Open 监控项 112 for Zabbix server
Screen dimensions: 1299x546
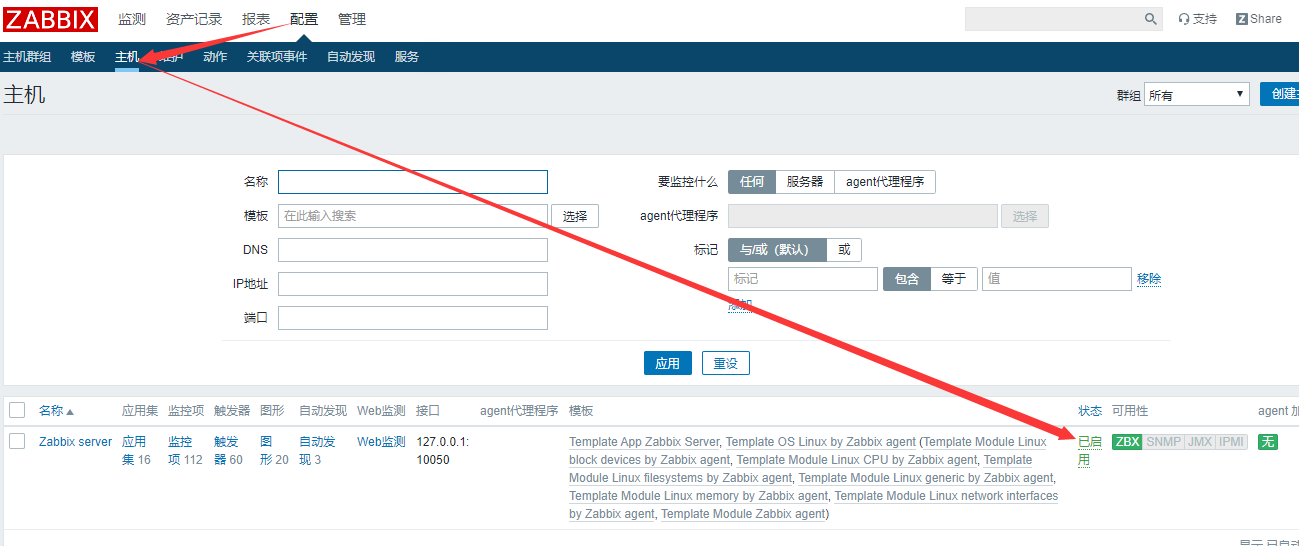click(185, 450)
